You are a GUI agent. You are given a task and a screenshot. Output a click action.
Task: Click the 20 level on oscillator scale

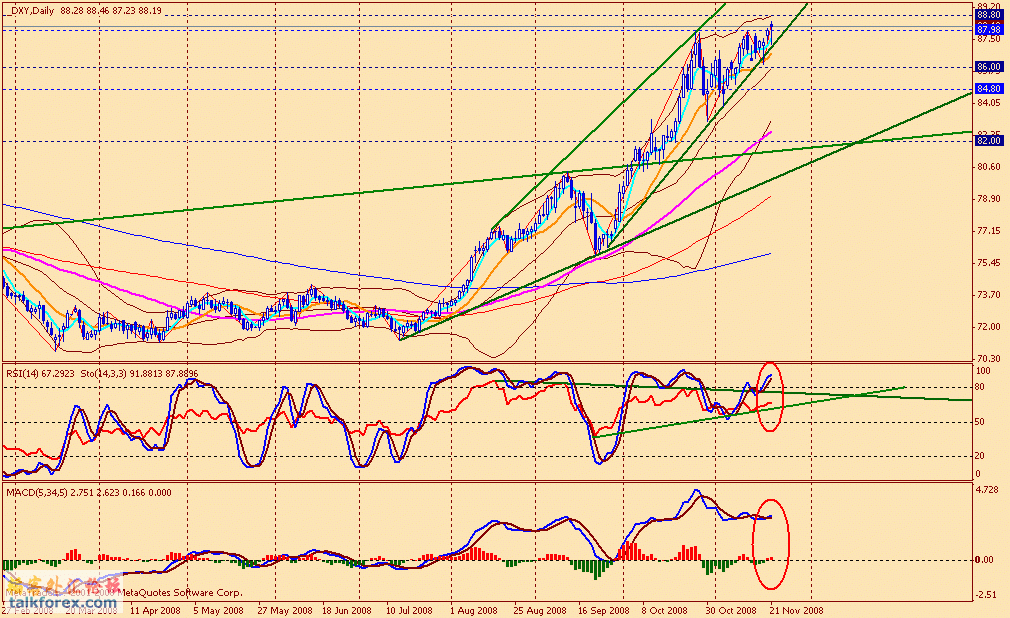coord(980,456)
